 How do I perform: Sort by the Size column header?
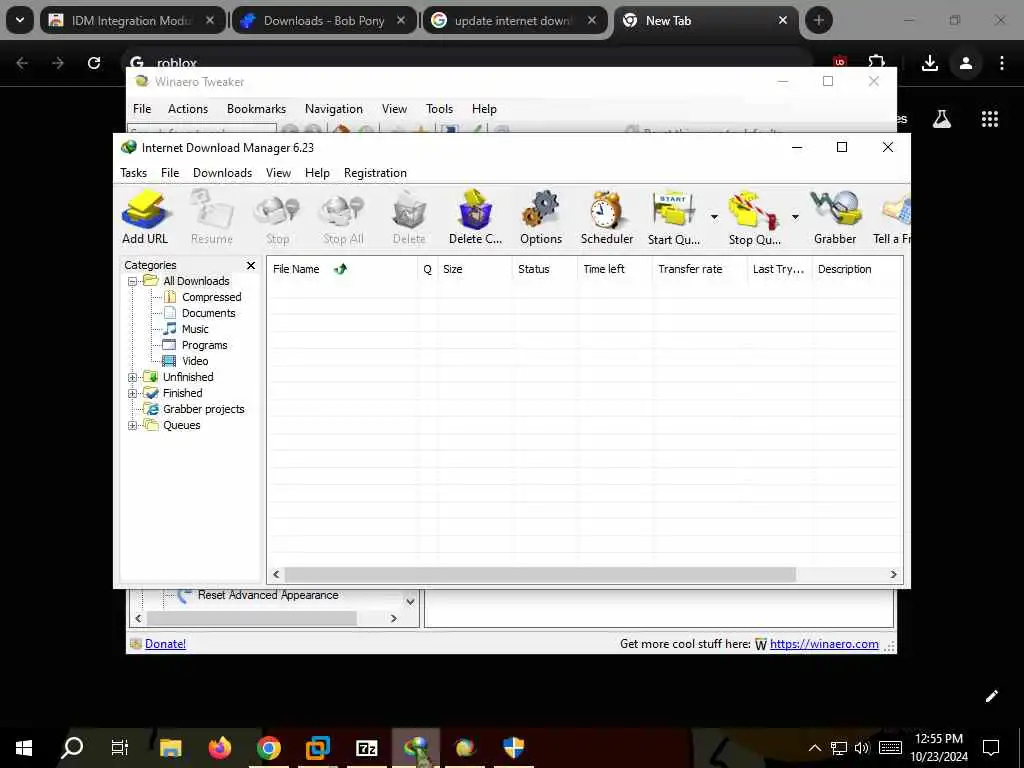475,269
